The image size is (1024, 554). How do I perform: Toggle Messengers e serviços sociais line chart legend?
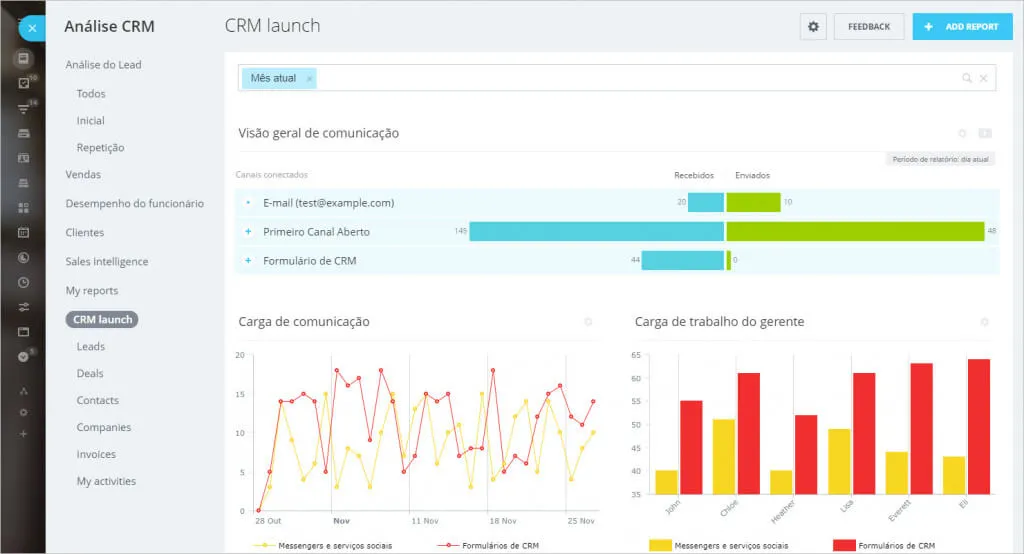(324, 545)
